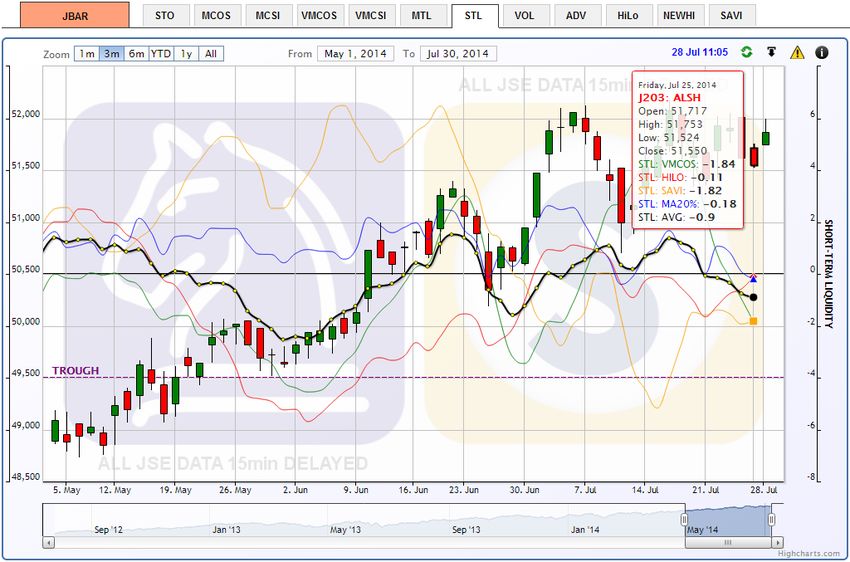
Task: Set zoom to All
Action: 211,54
